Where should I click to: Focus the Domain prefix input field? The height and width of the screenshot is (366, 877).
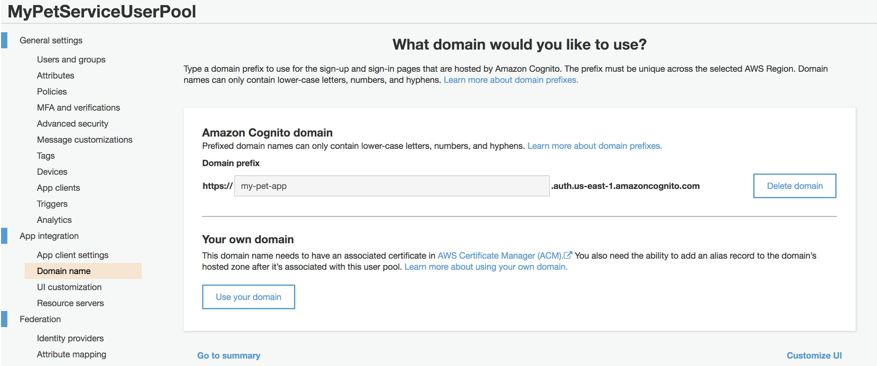click(392, 186)
